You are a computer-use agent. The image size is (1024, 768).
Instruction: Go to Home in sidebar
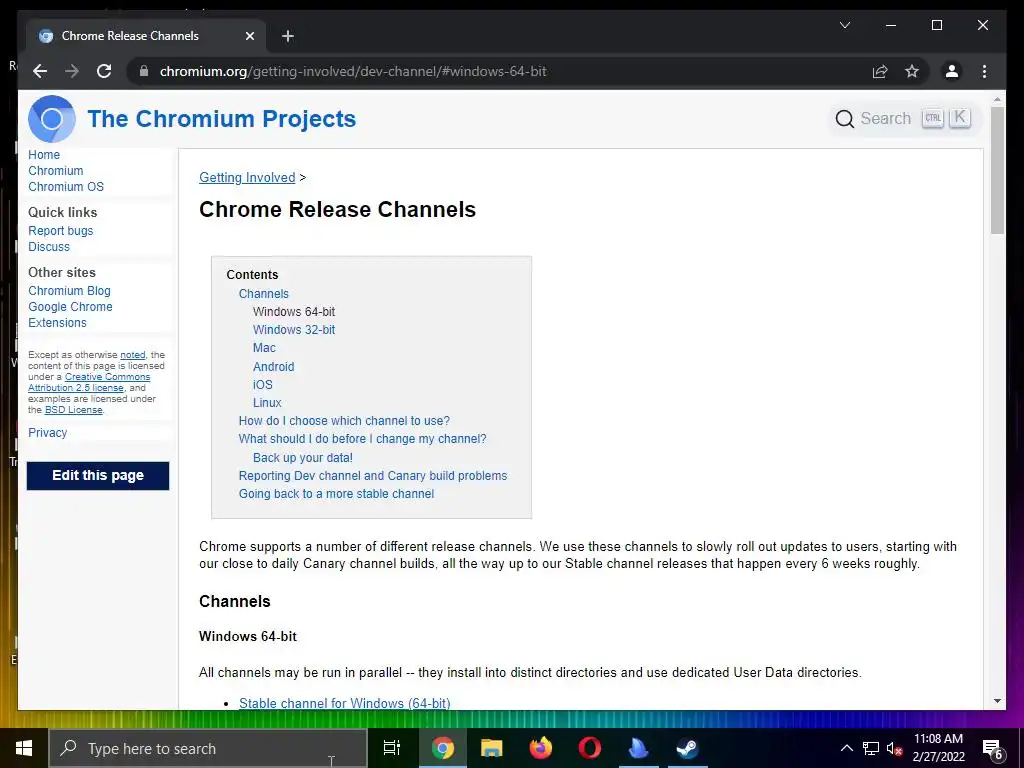(x=44, y=155)
